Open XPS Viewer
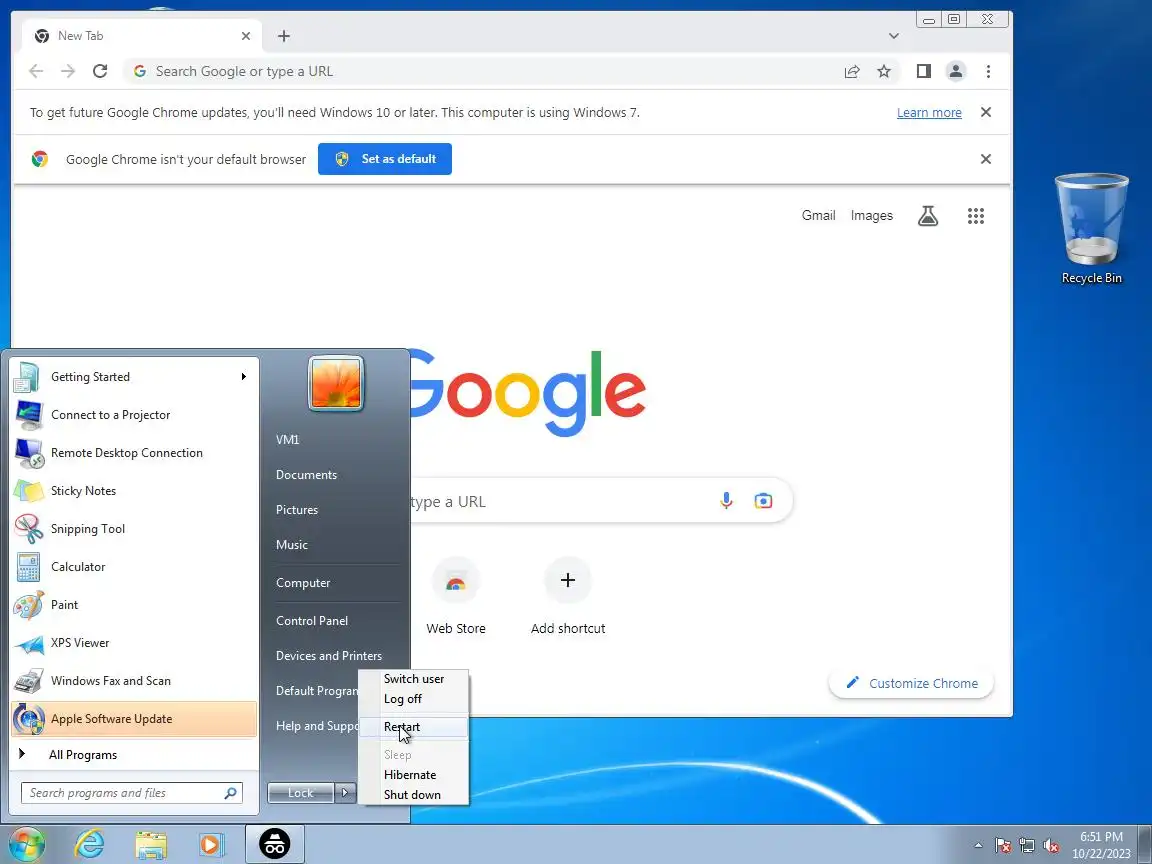Screen dimensions: 1152x864 (134, 643)
